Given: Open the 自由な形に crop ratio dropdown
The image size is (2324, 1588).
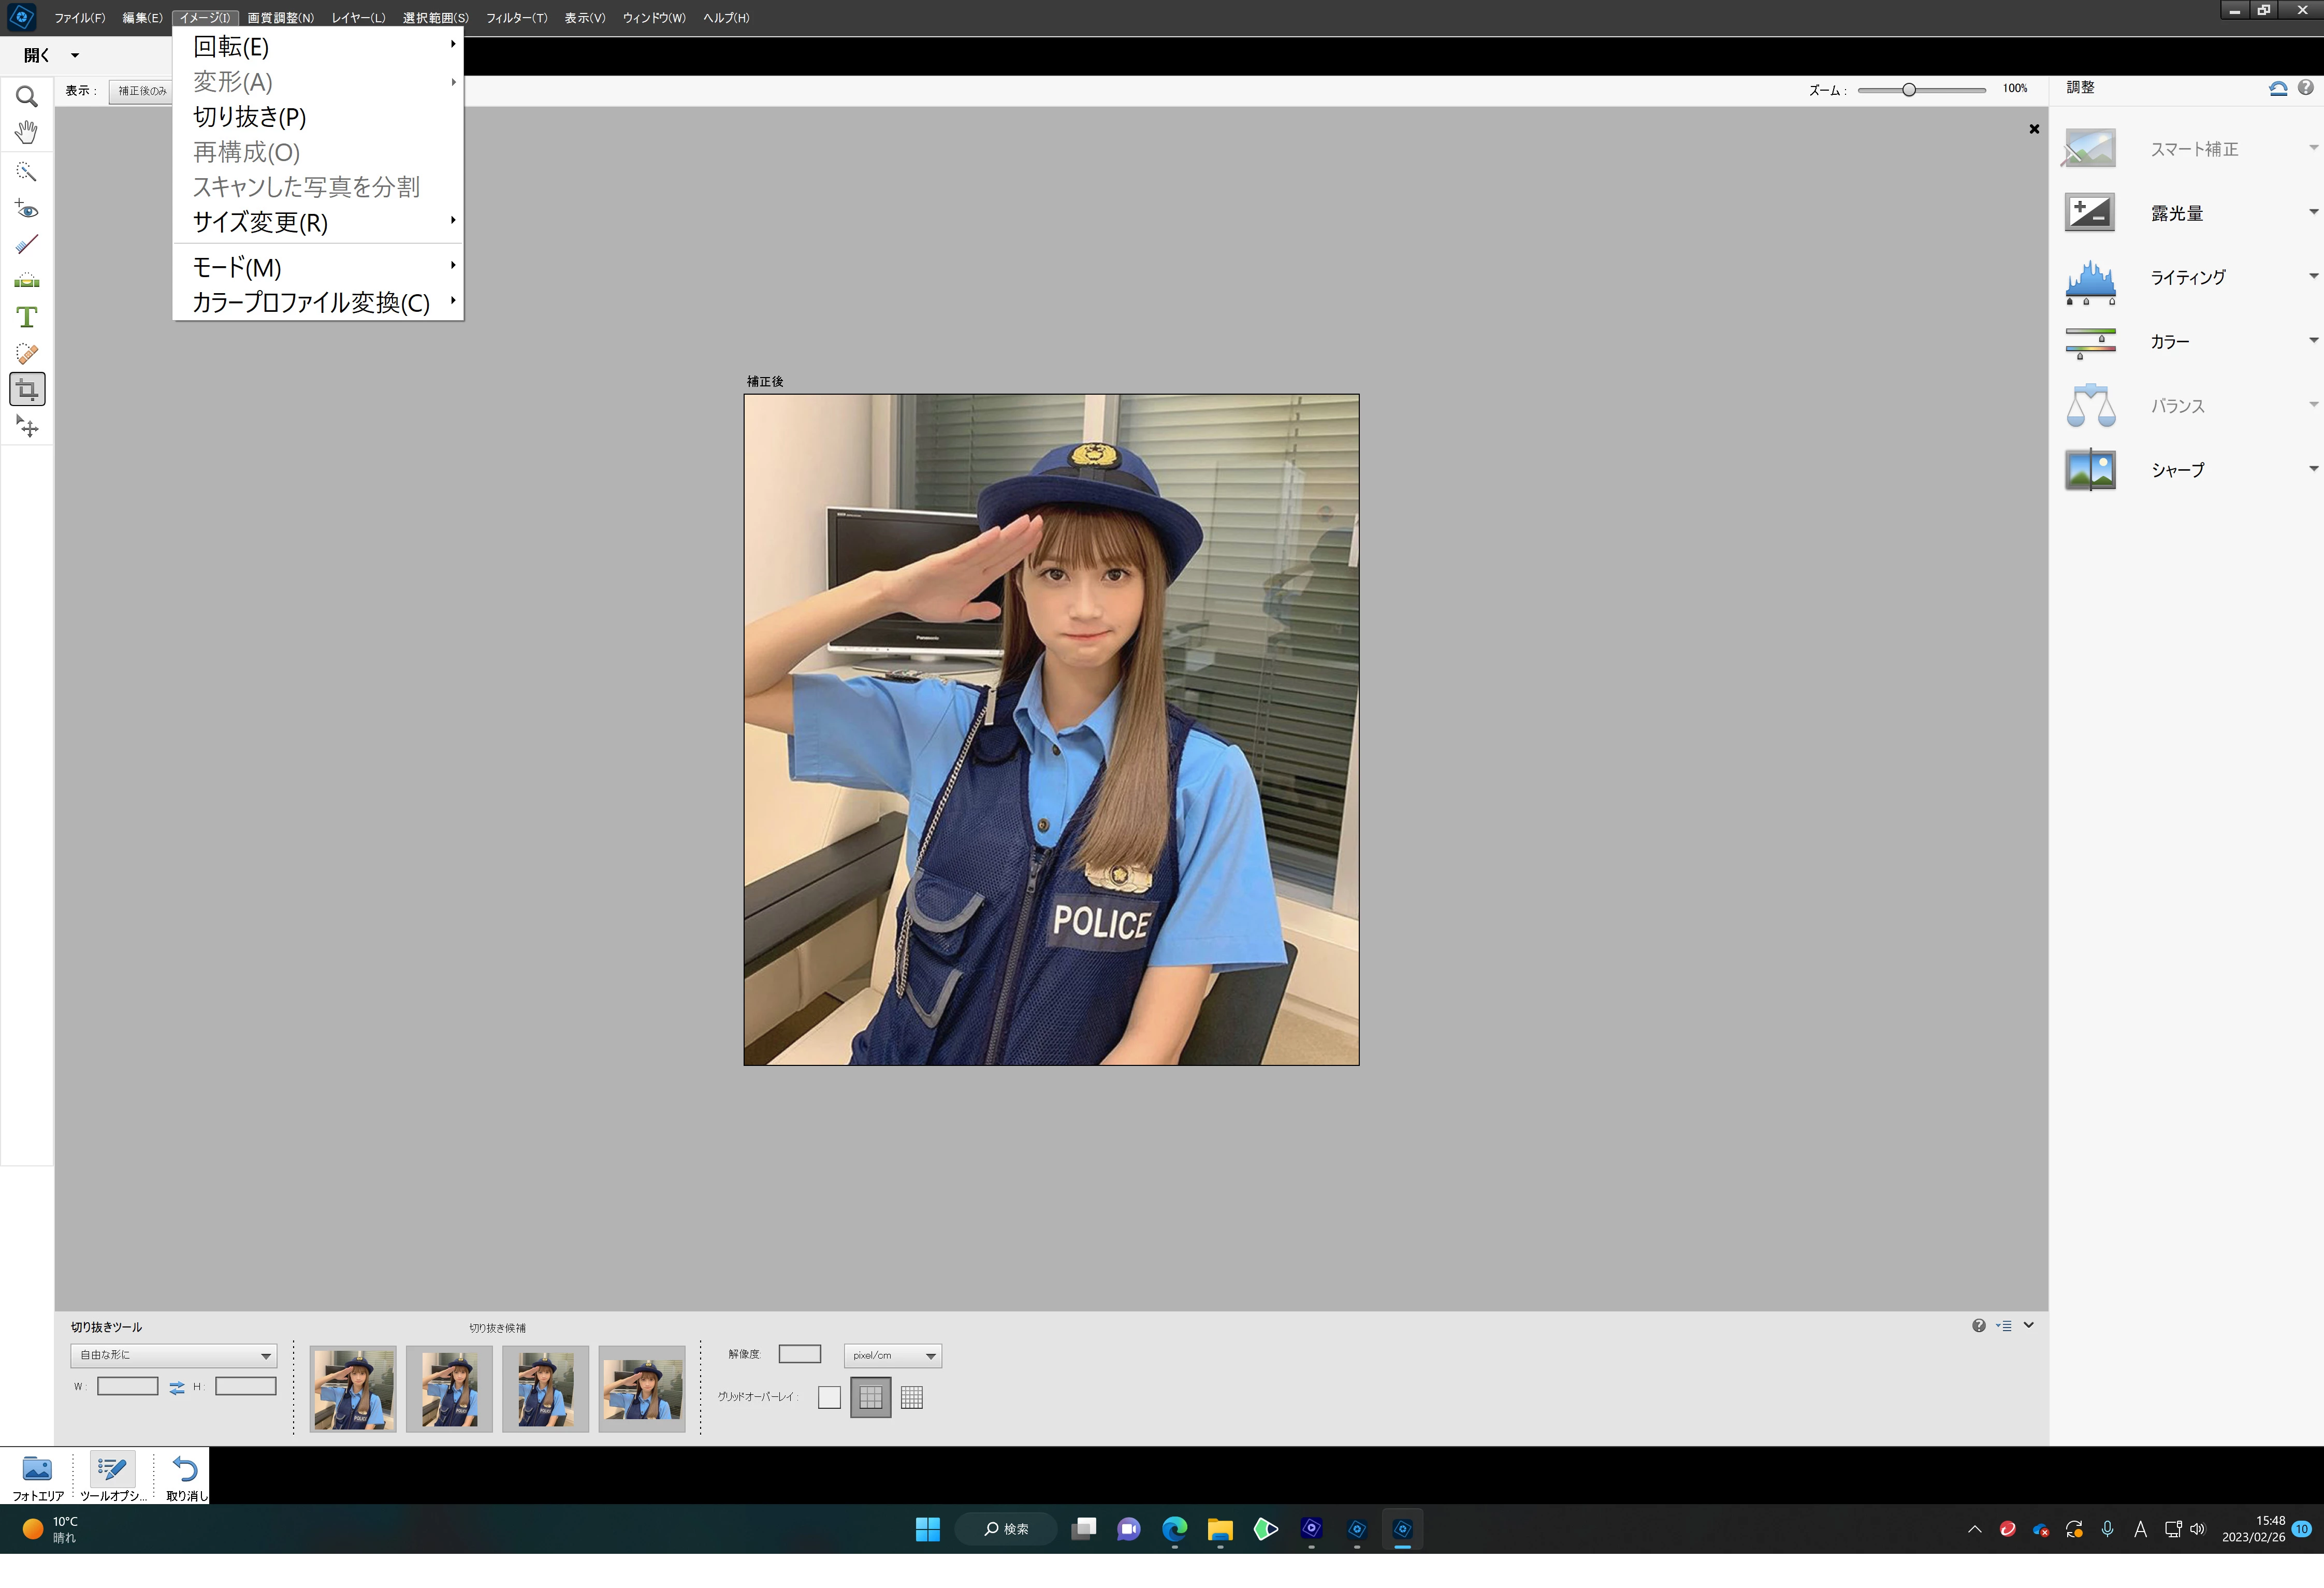Looking at the screenshot, I should point(174,1355).
